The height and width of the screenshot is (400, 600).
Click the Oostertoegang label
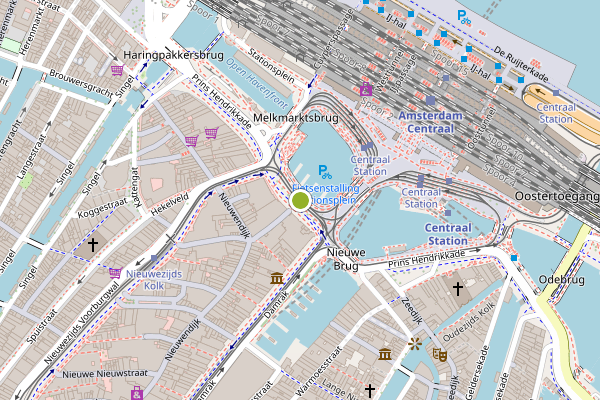[557, 196]
